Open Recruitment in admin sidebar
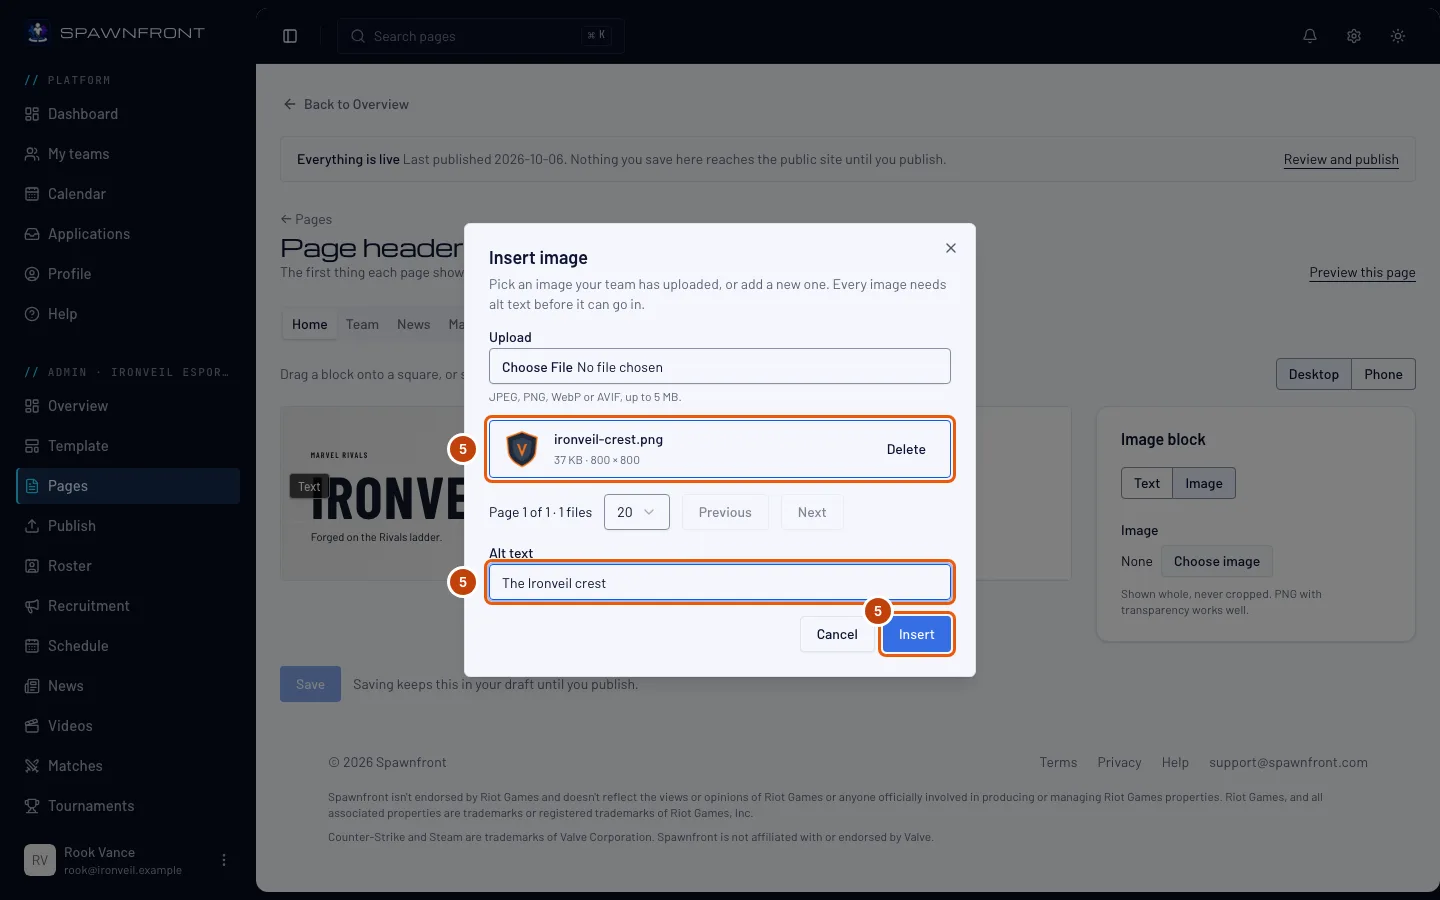 pos(128,606)
